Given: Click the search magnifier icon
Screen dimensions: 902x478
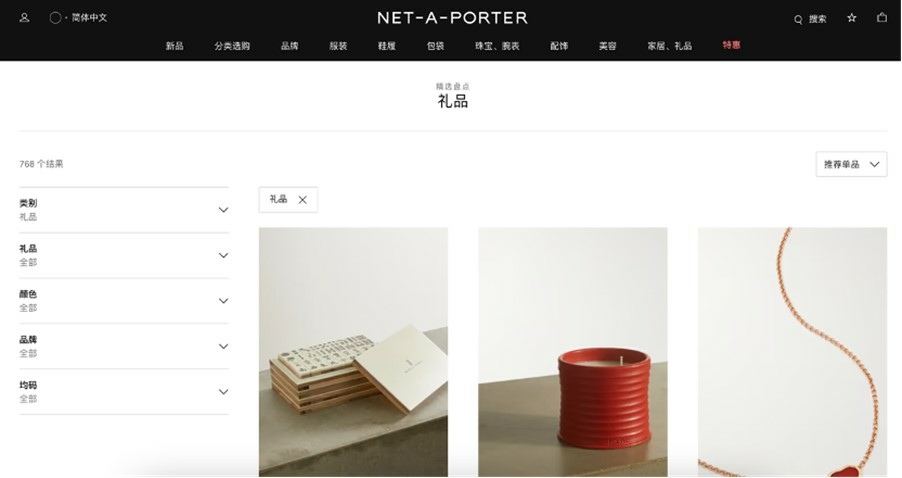Looking at the screenshot, I should tap(798, 20).
